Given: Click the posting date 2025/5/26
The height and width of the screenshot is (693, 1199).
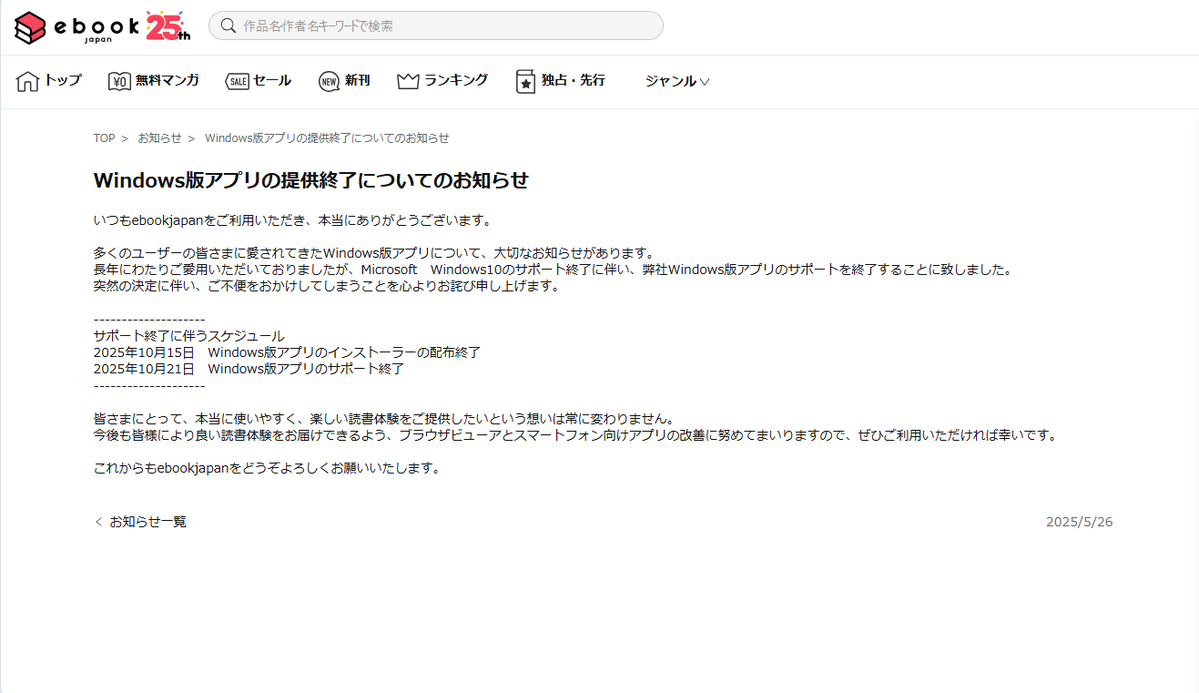Looking at the screenshot, I should tap(1079, 522).
